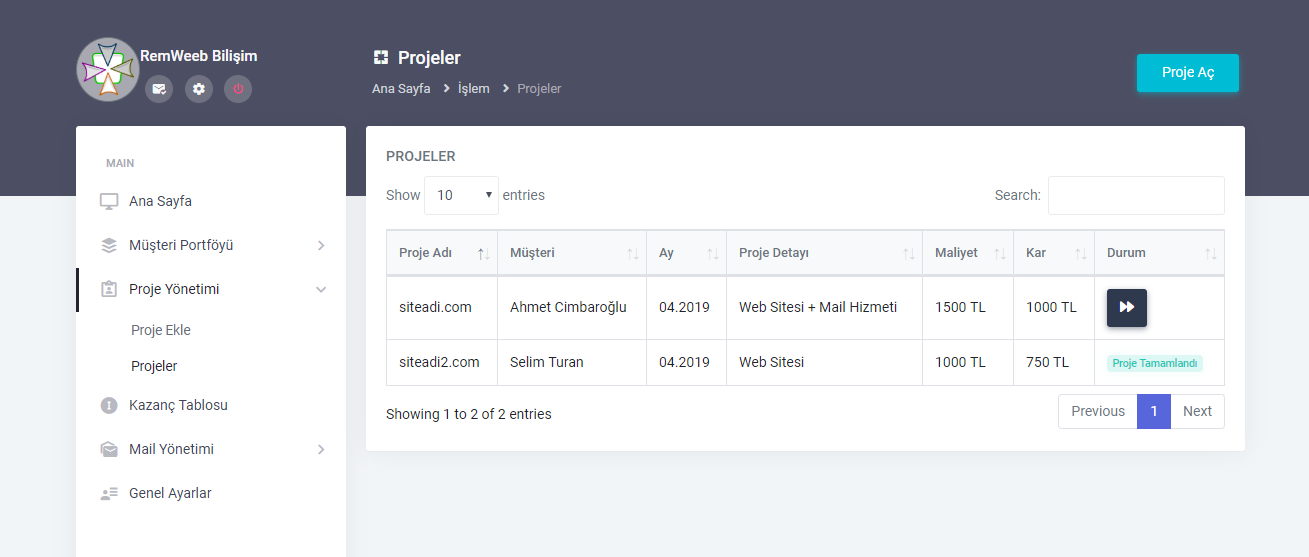
Task: Select Proje Ekle in sidebar submenu
Action: tap(161, 330)
